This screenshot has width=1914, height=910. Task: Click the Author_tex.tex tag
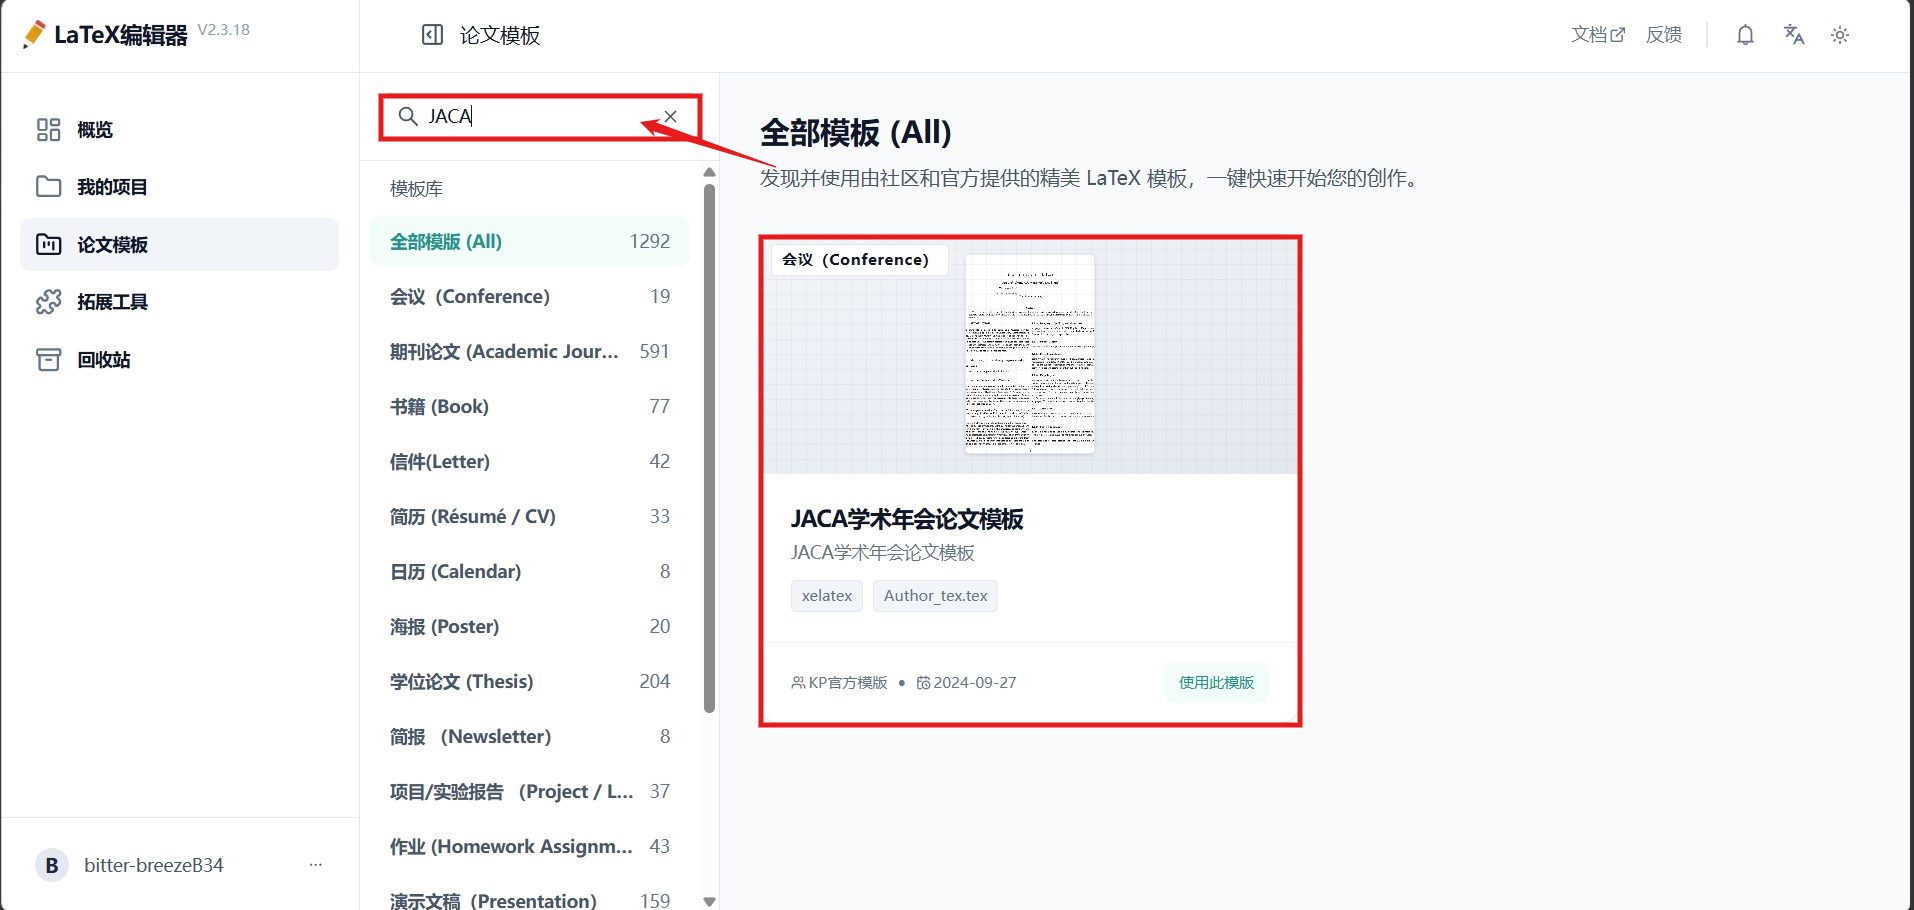pyautogui.click(x=935, y=596)
